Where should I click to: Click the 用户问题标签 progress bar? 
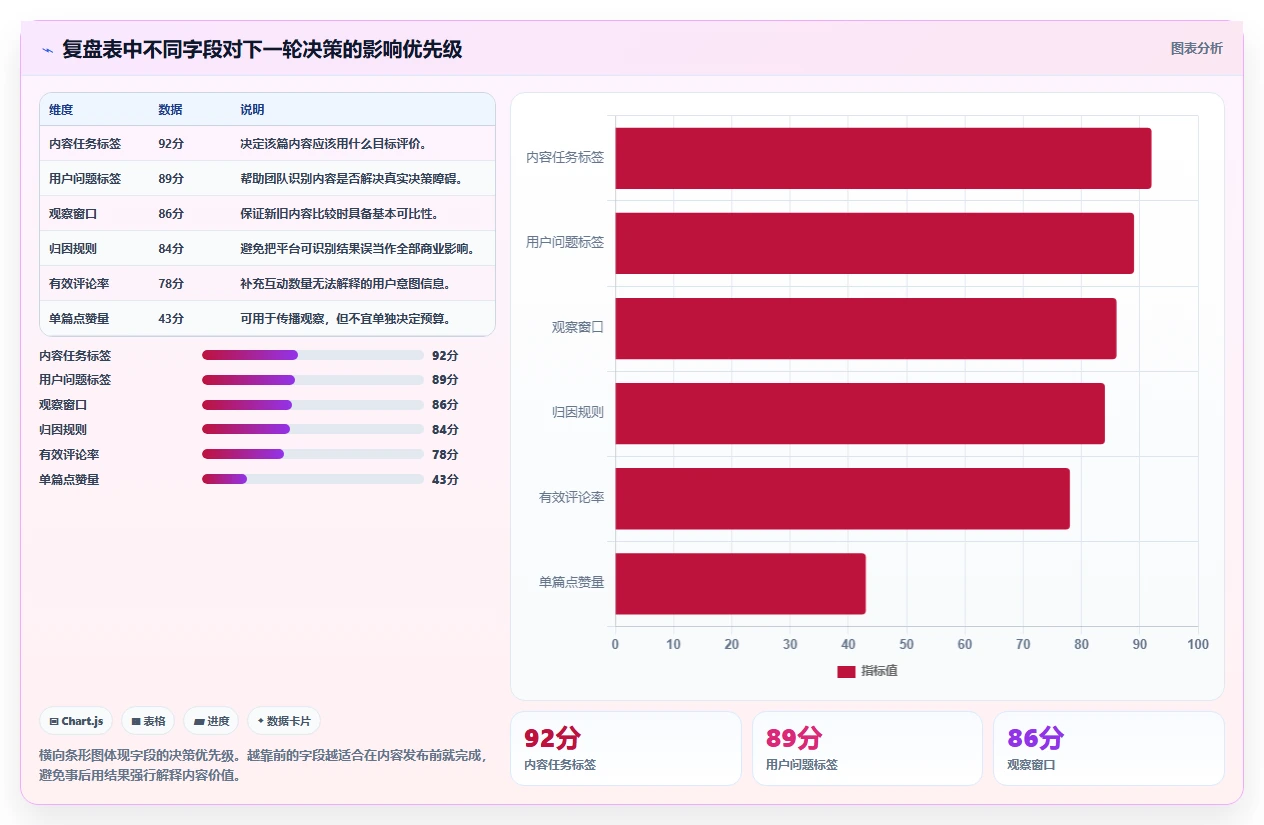(x=313, y=380)
